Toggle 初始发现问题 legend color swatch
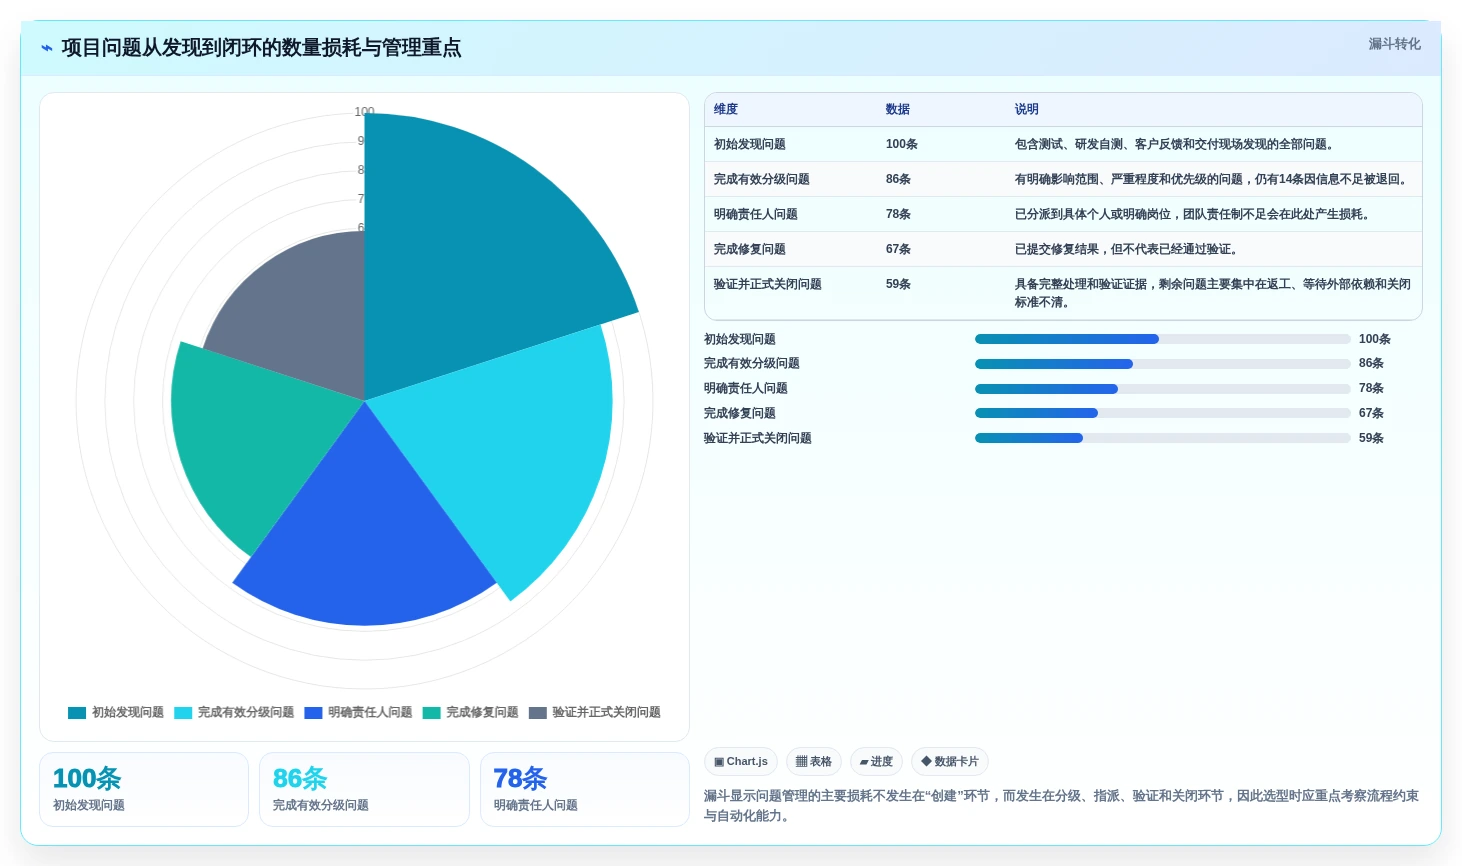The width and height of the screenshot is (1462, 866). [77, 713]
